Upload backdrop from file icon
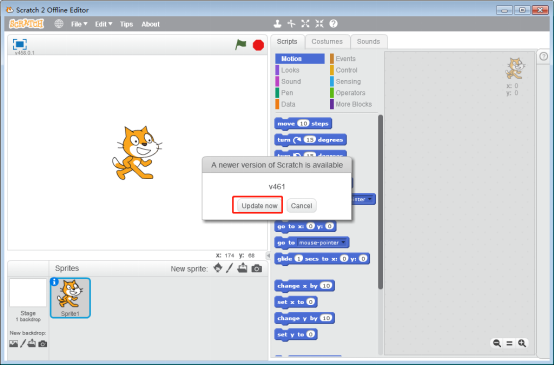The width and height of the screenshot is (554, 365). coord(32,343)
